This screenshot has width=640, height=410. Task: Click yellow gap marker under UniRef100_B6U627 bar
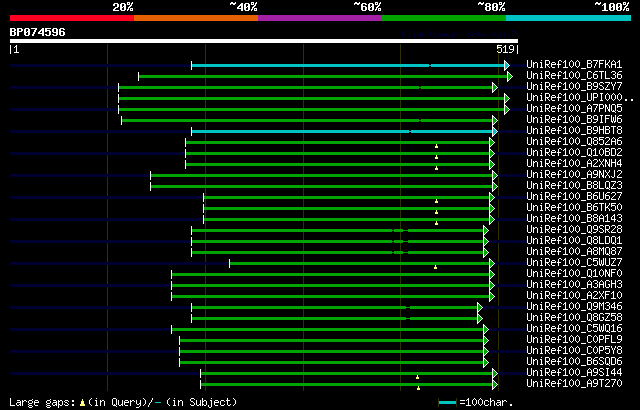[436, 201]
